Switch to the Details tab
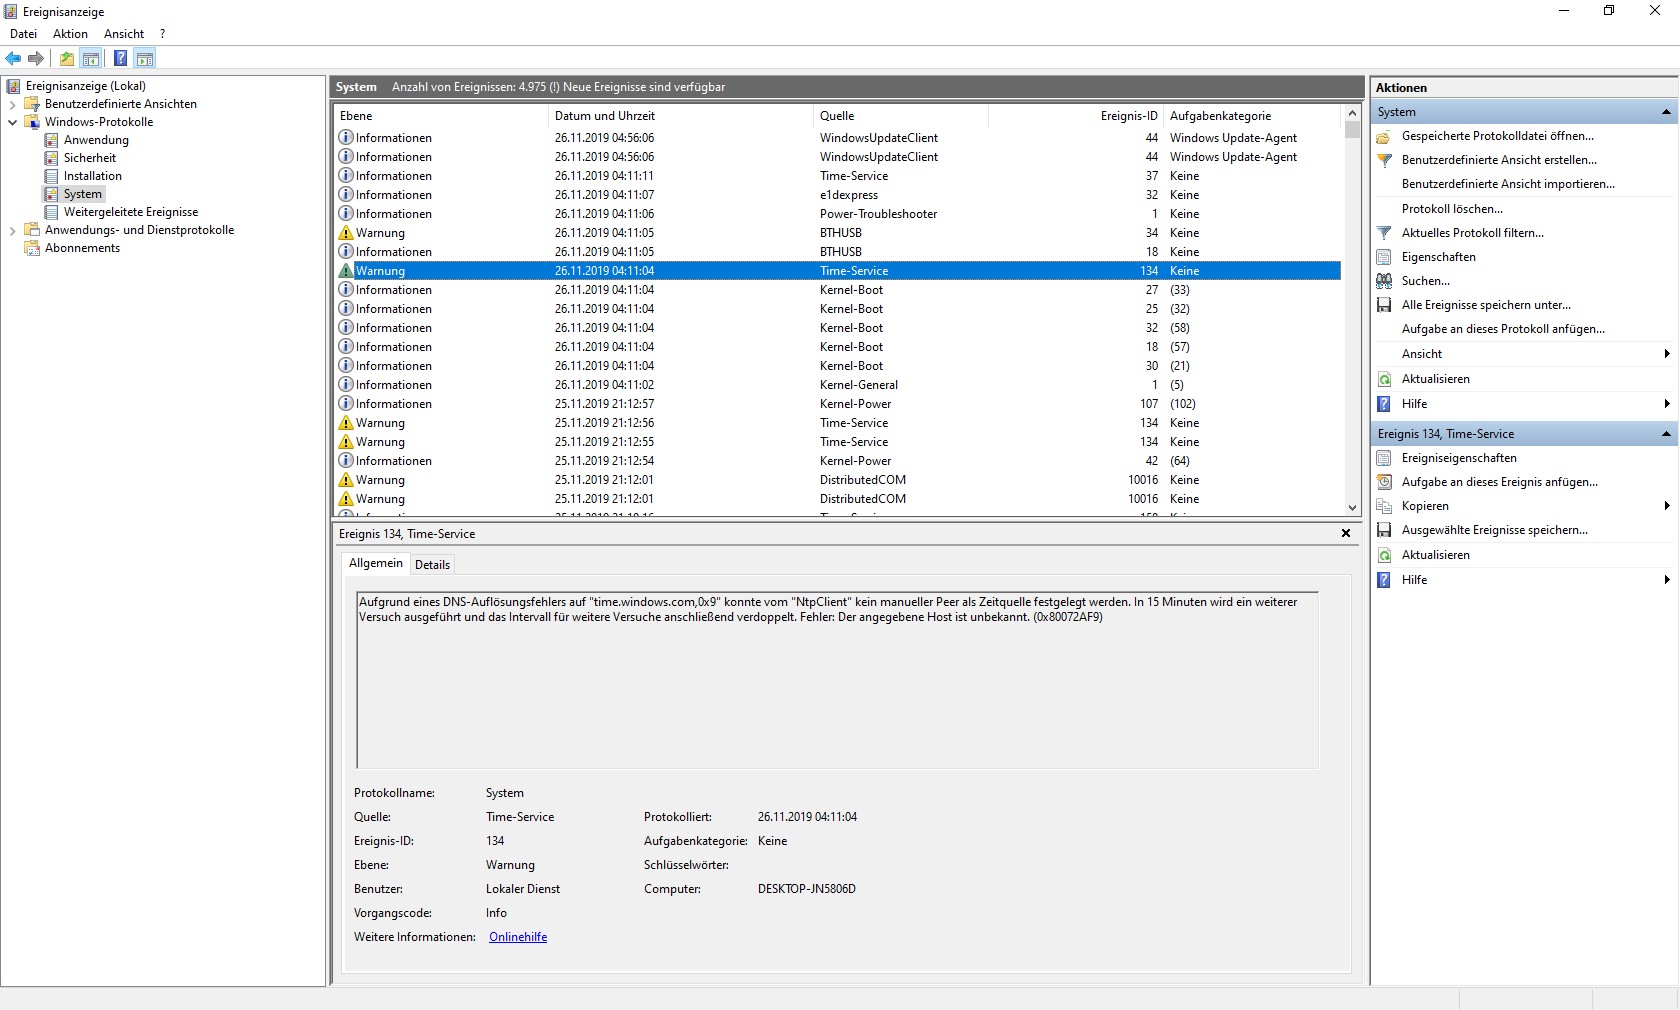 point(432,565)
